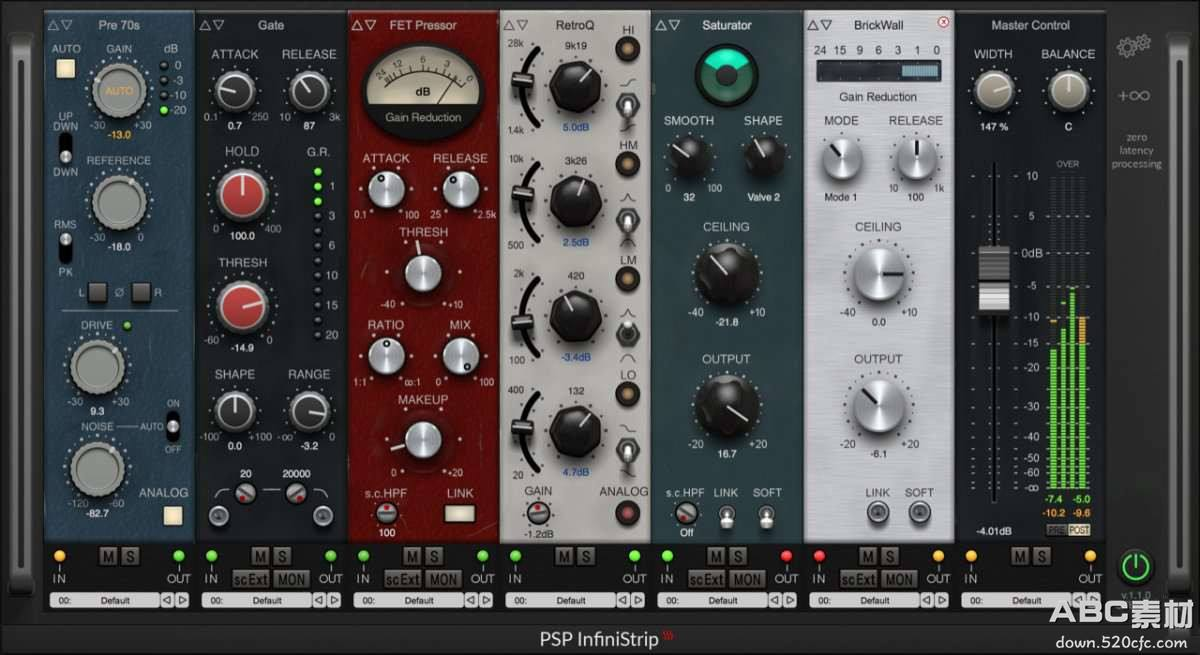Open the FET Pressor preset list '00: Default'
Screen dimensions: 1200x655
coord(409,601)
